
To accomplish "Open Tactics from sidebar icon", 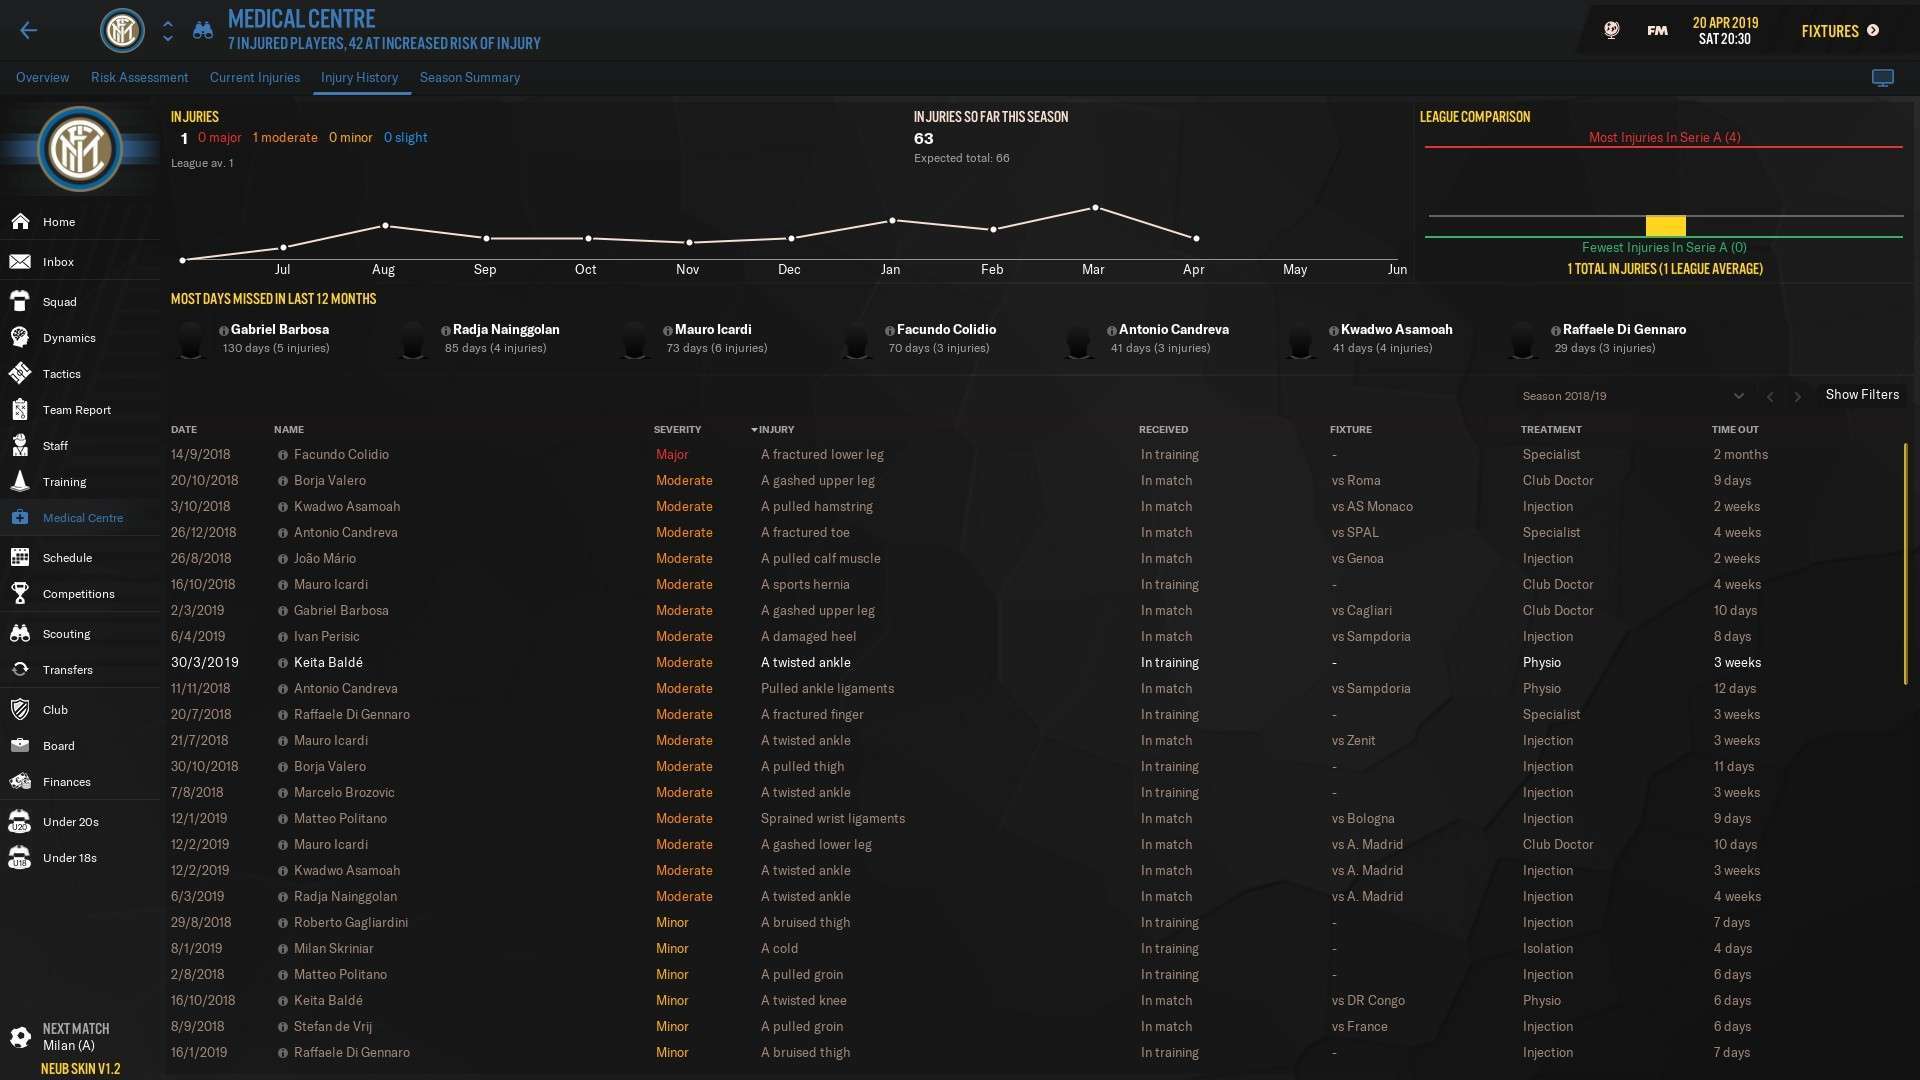I will [21, 374].
